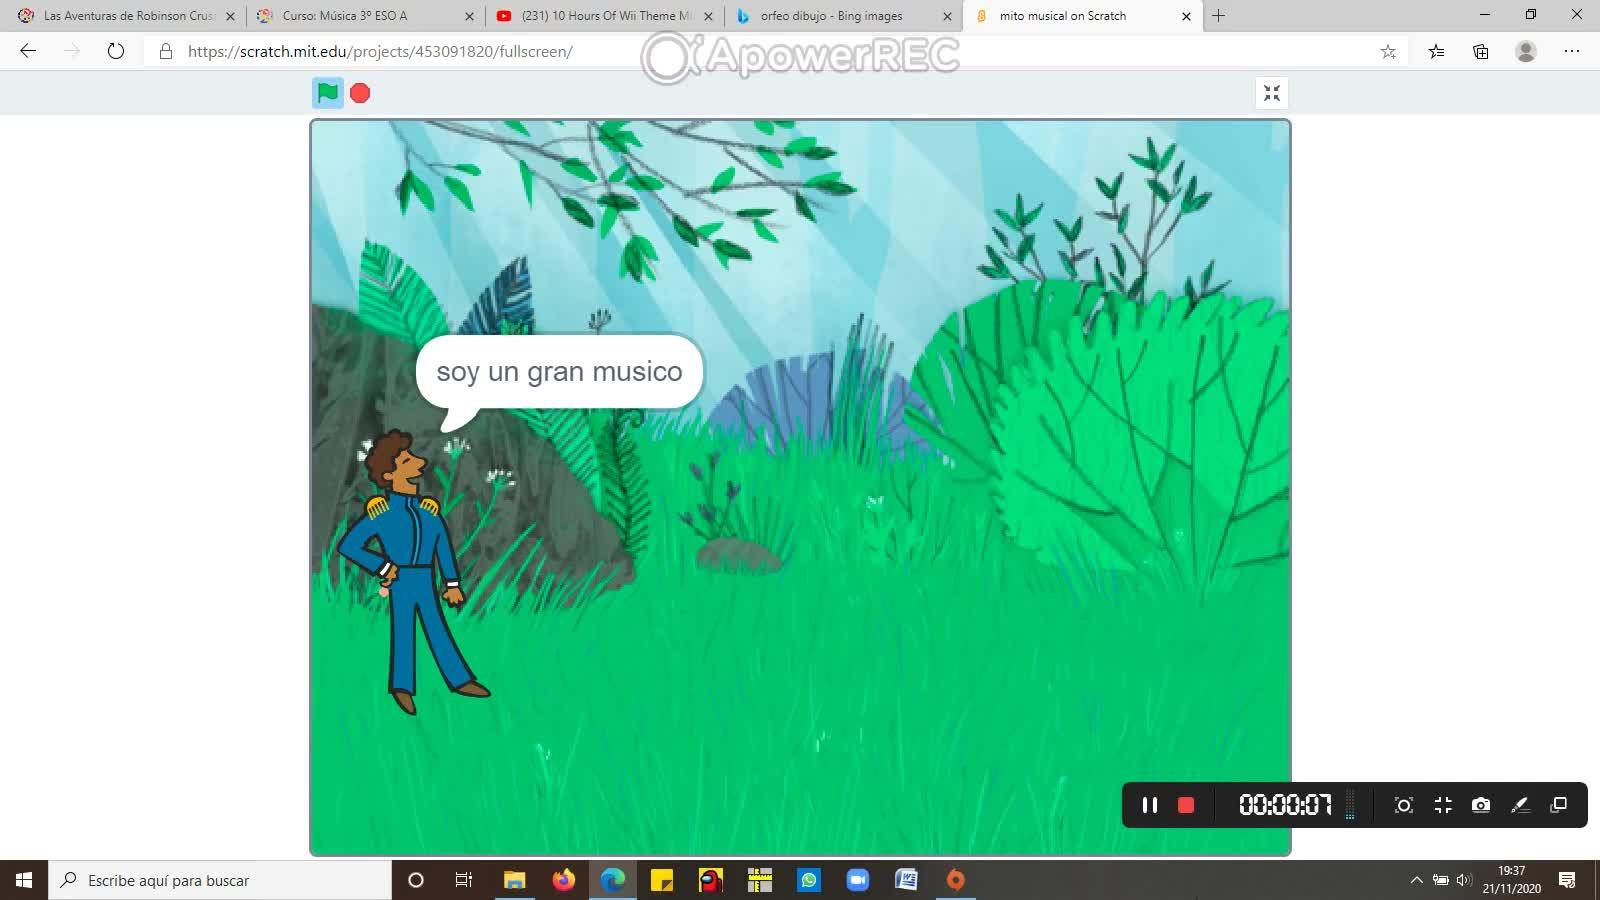Open the Windows notification center
This screenshot has width=1600, height=900.
pos(1567,880)
